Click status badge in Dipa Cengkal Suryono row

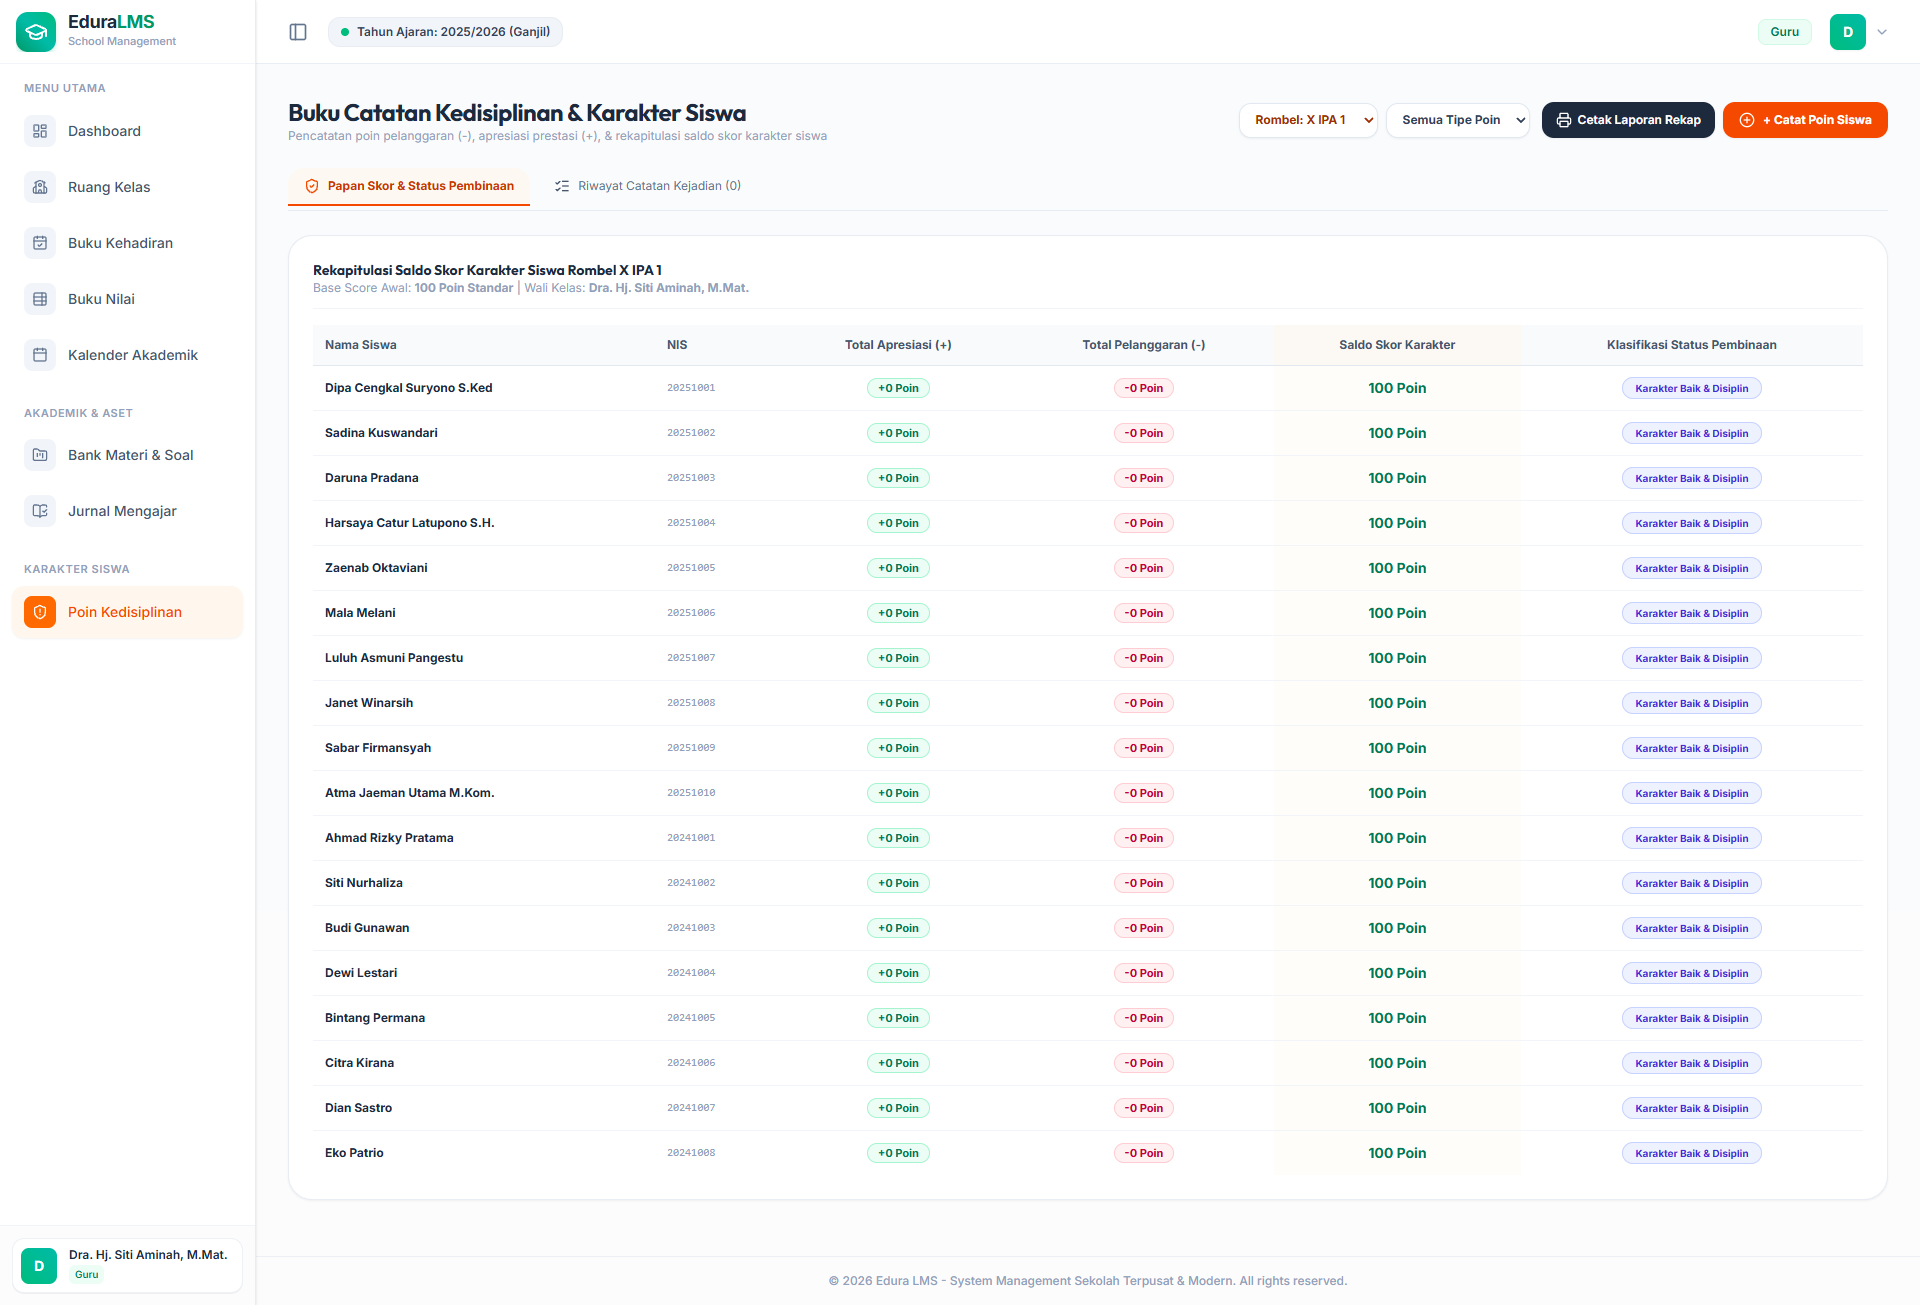coord(1692,388)
